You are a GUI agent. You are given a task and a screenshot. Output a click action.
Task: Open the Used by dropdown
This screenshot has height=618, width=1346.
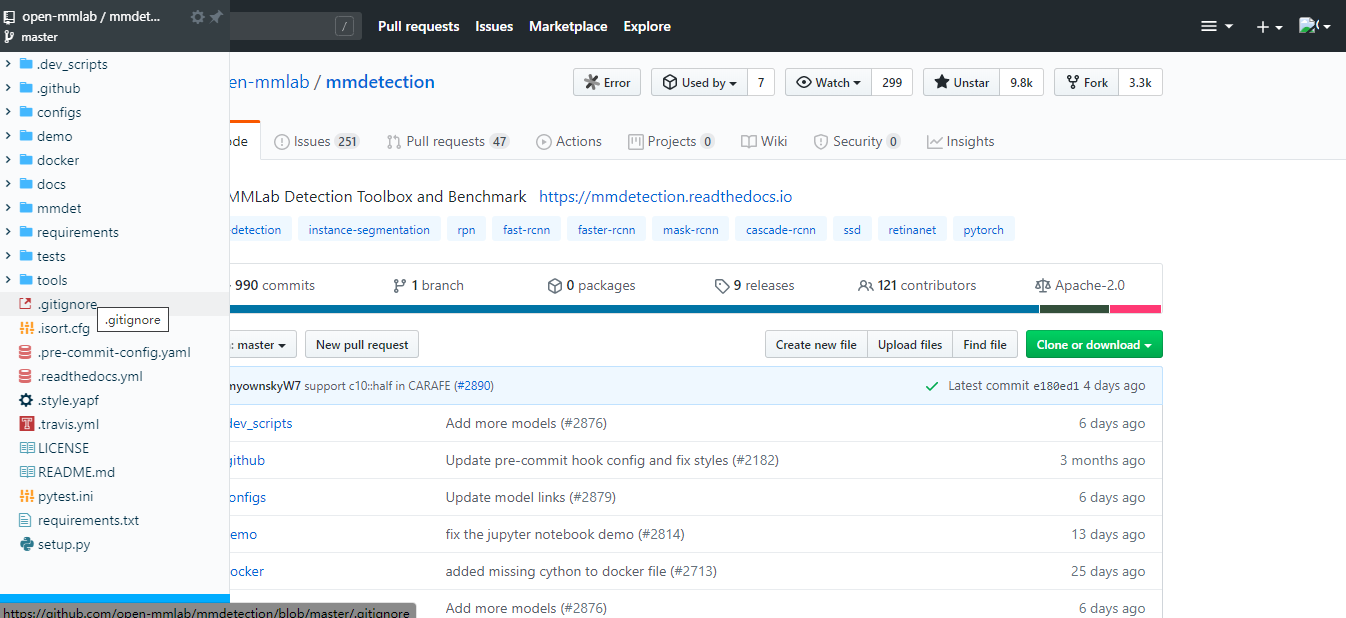coord(699,83)
